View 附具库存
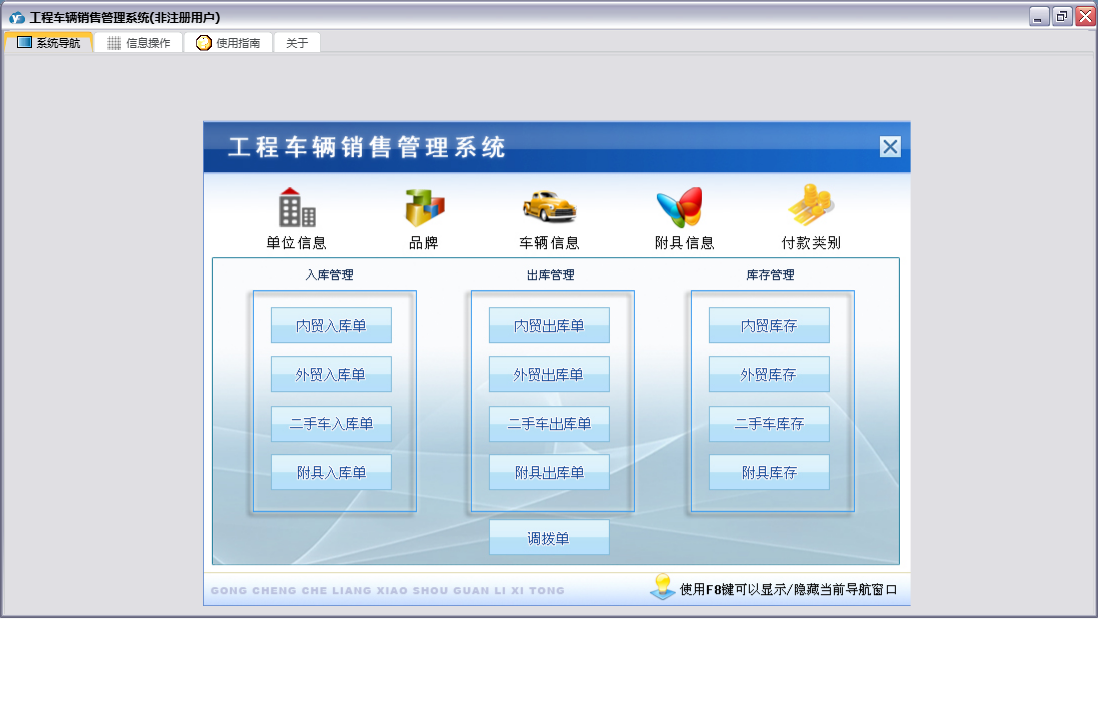Viewport: 1098px width, 716px height. point(769,472)
